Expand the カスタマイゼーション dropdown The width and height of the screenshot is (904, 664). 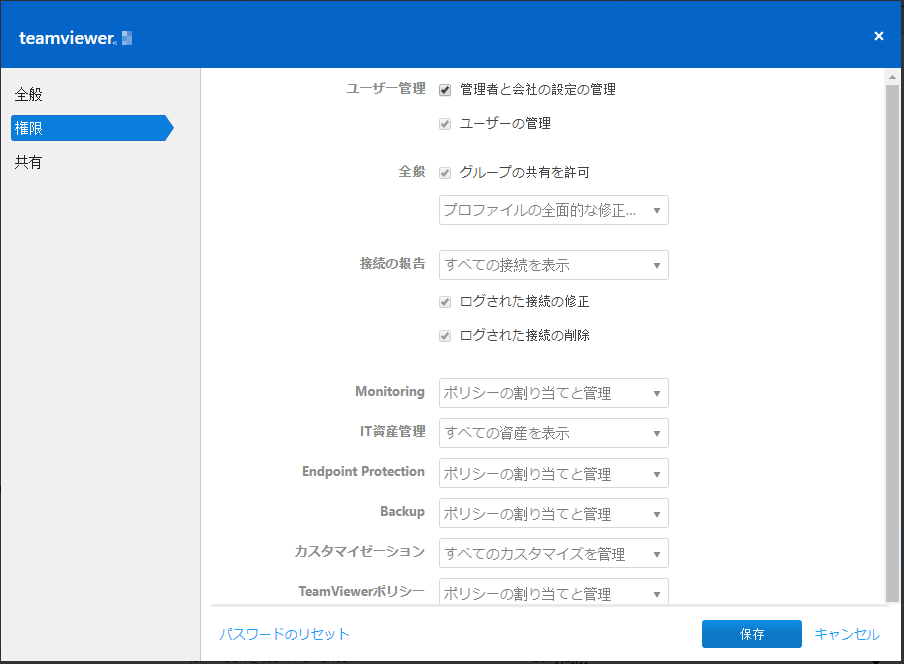553,553
